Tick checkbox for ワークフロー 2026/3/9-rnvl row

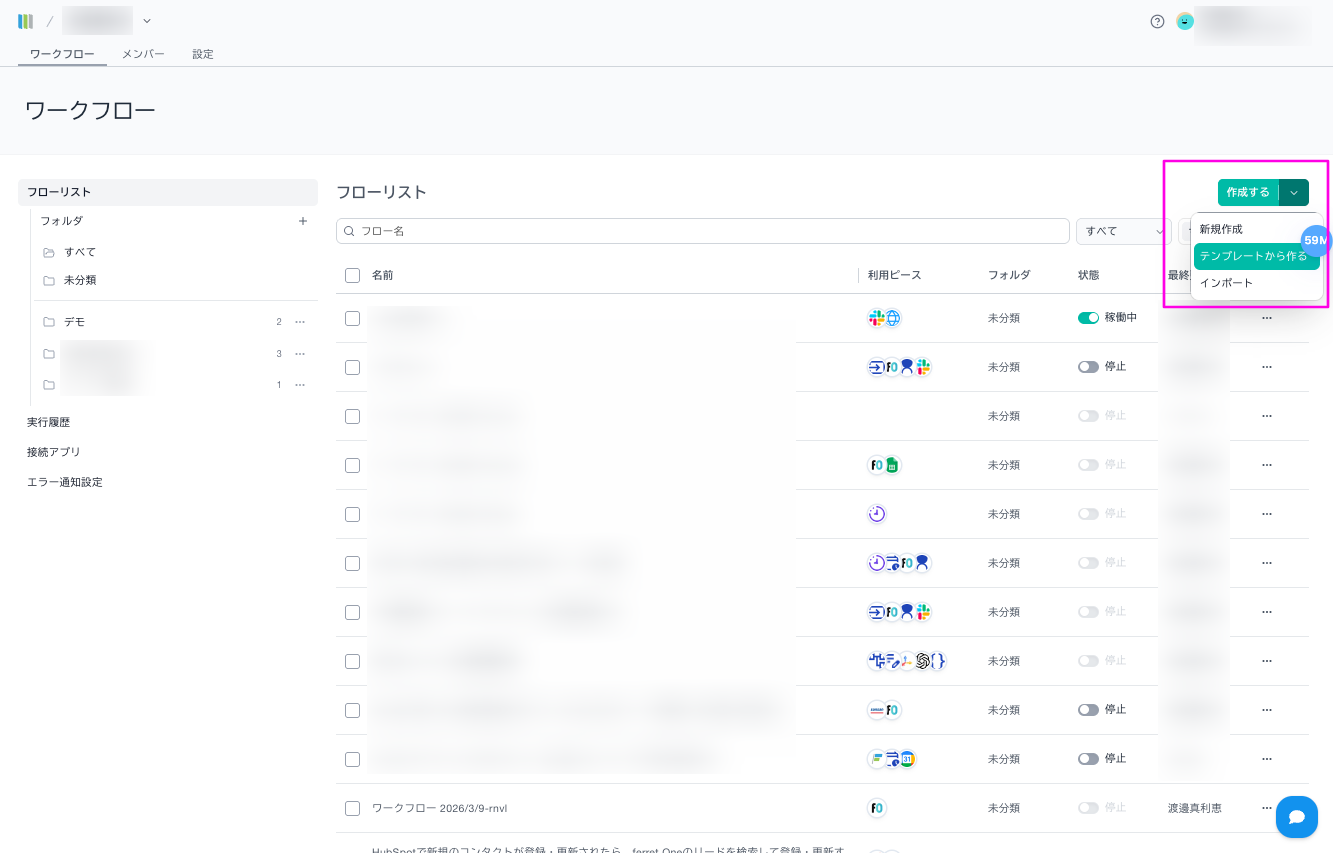(352, 808)
